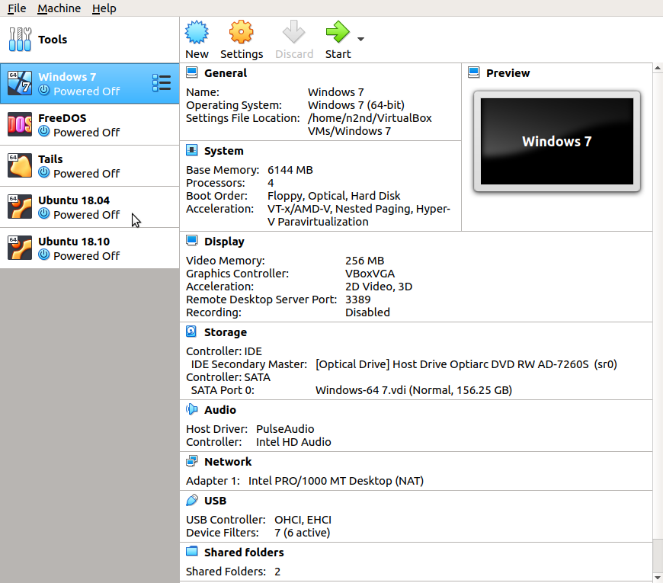663x583 pixels.
Task: Select the FreeDOS machine name
Action: (62, 118)
